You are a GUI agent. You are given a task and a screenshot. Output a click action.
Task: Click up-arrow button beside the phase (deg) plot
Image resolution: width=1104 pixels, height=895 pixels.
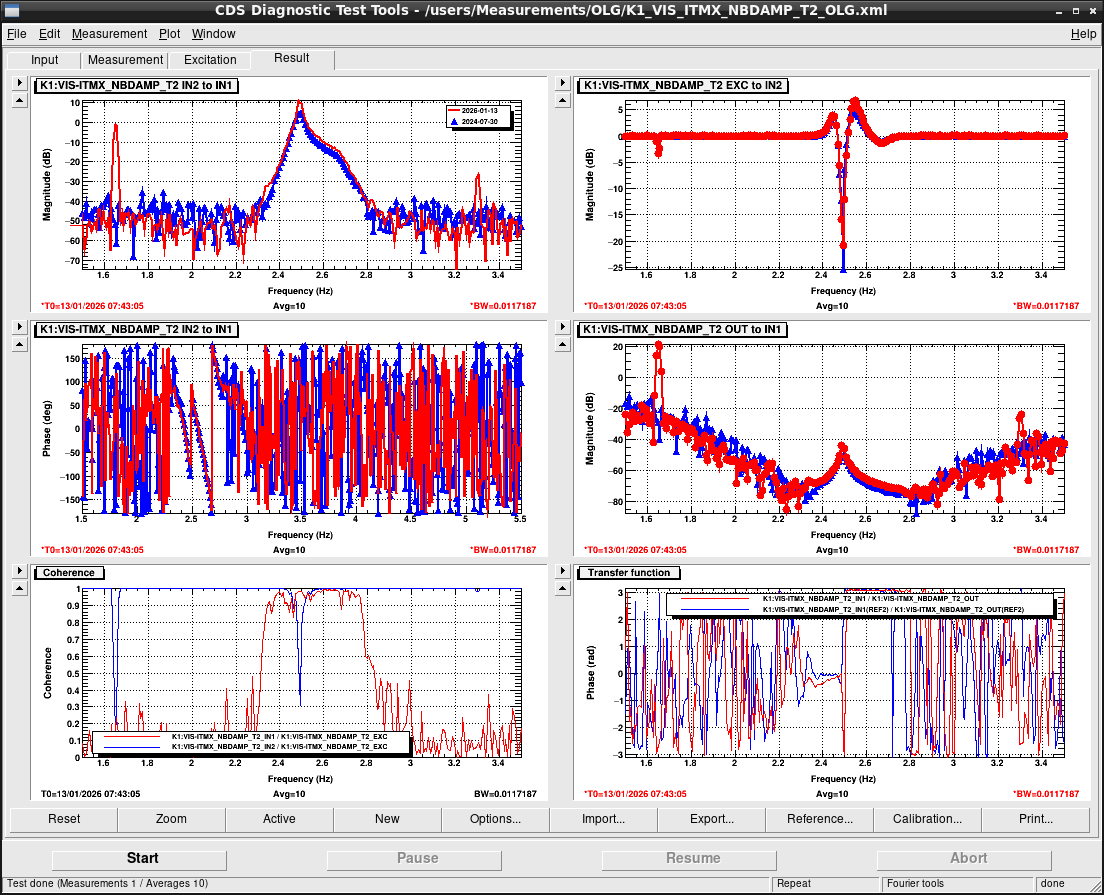[x=19, y=344]
